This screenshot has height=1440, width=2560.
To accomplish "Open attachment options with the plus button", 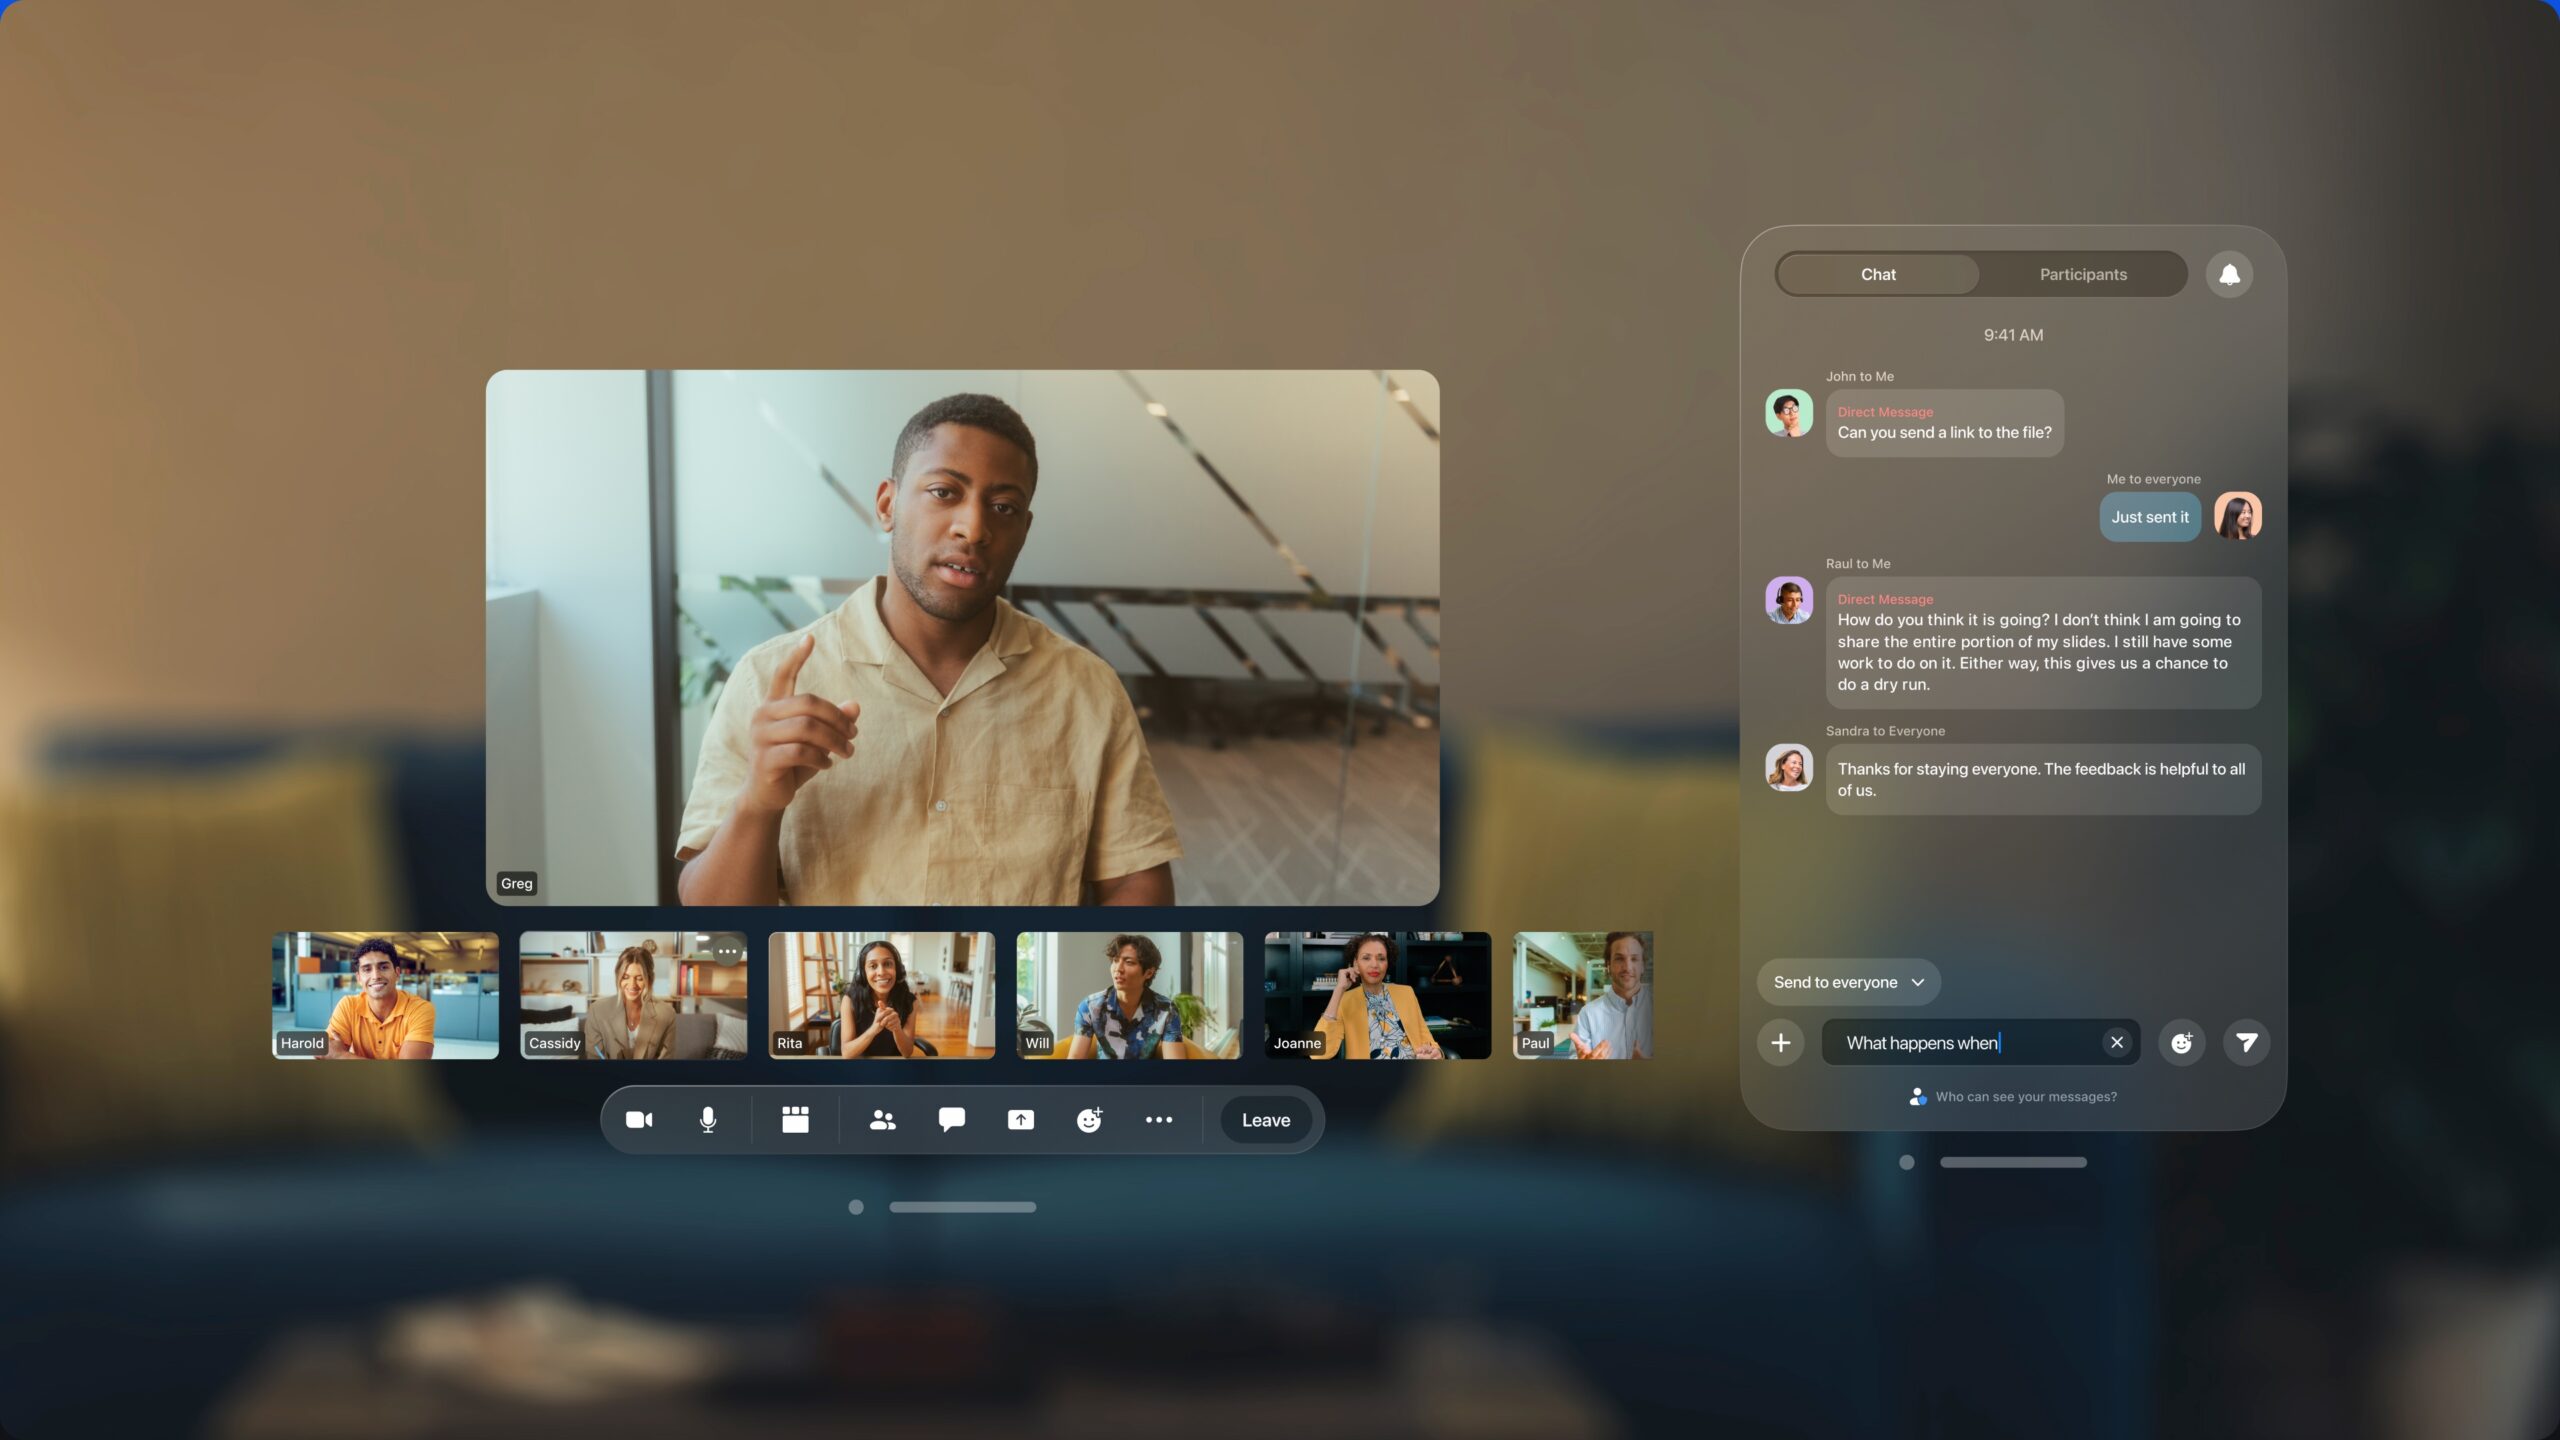I will pos(1781,1041).
